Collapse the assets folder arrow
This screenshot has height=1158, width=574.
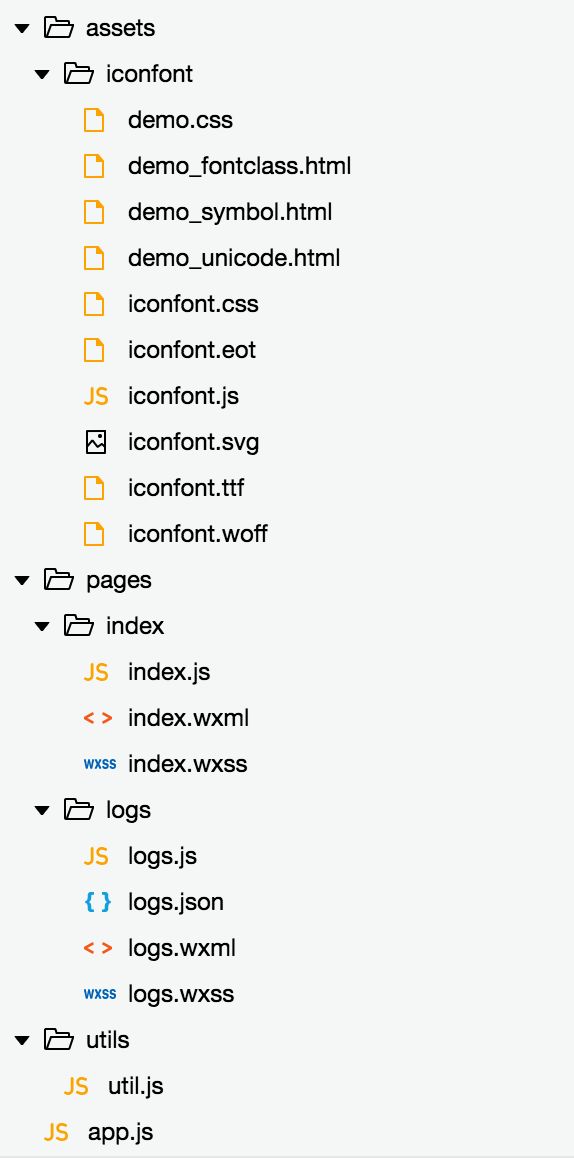22,29
